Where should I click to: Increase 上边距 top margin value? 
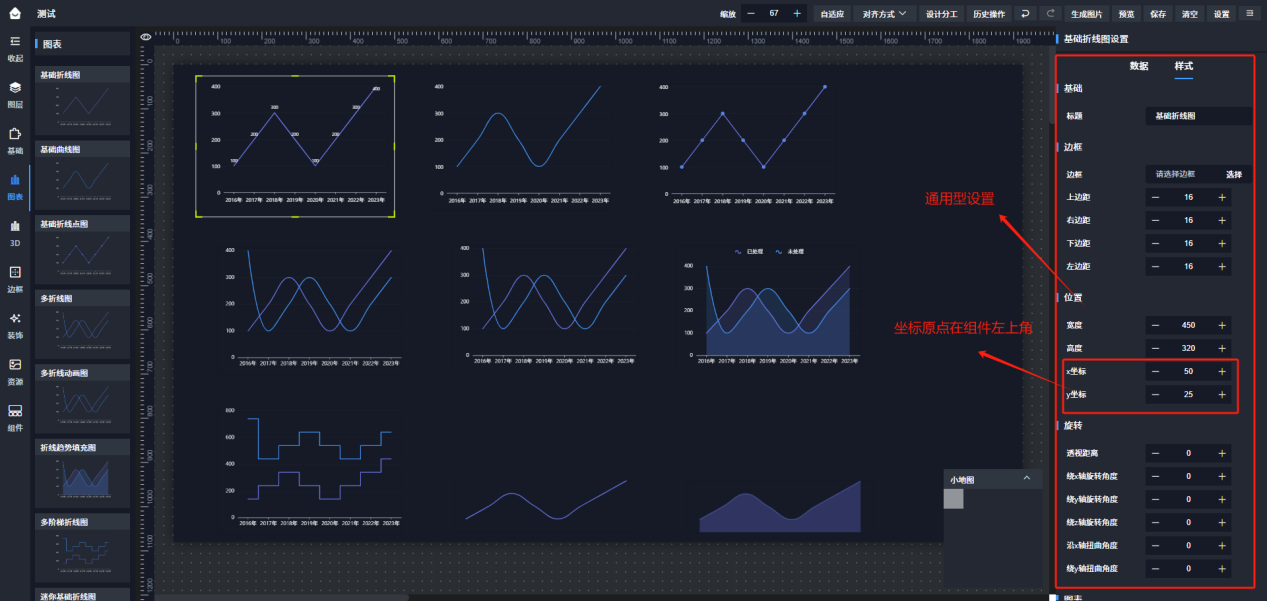pyautogui.click(x=1221, y=197)
